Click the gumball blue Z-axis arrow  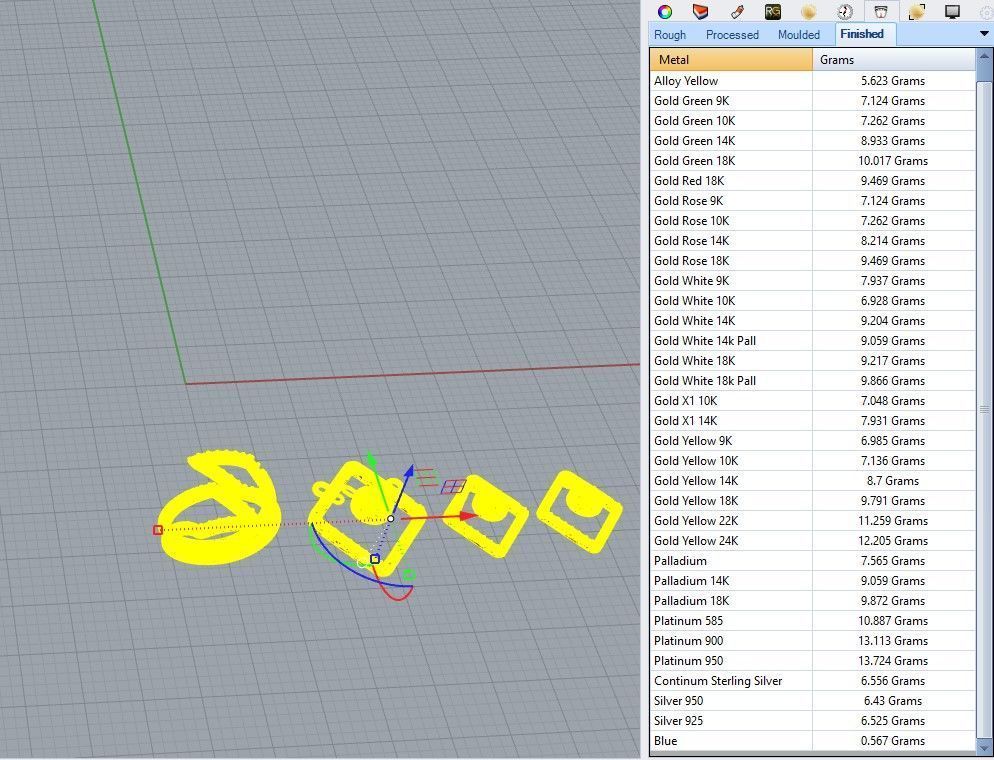click(410, 472)
